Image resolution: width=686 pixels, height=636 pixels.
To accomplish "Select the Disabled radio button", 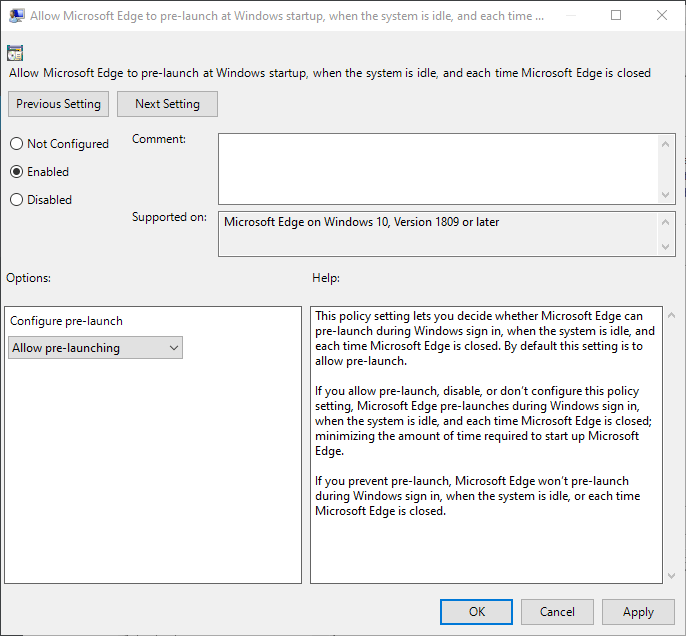I will (16, 200).
